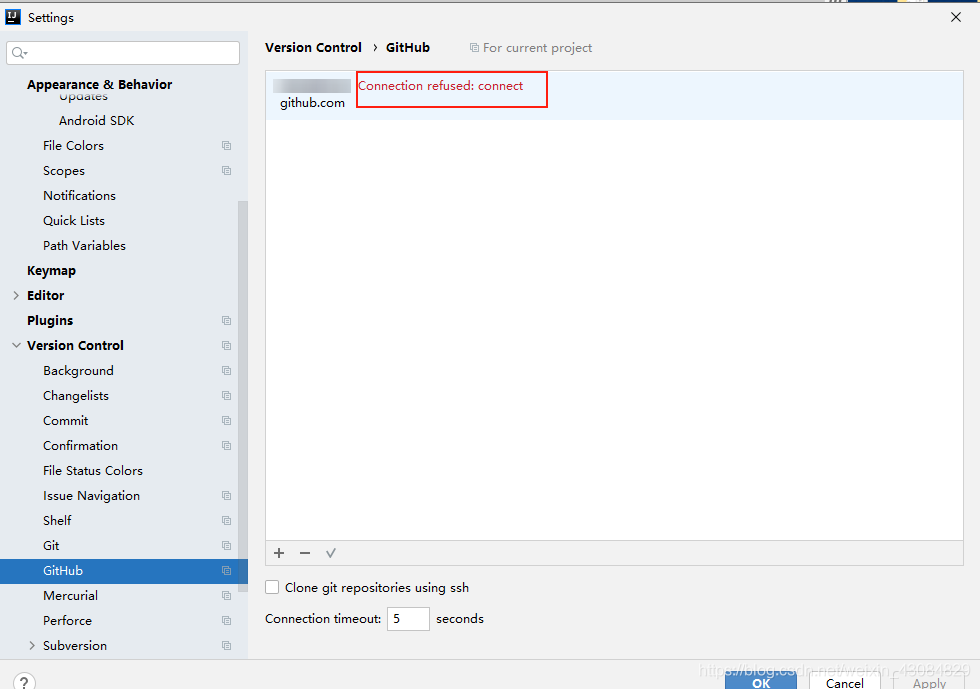
Task: Select Keymap in settings tree
Action: pyautogui.click(x=51, y=271)
